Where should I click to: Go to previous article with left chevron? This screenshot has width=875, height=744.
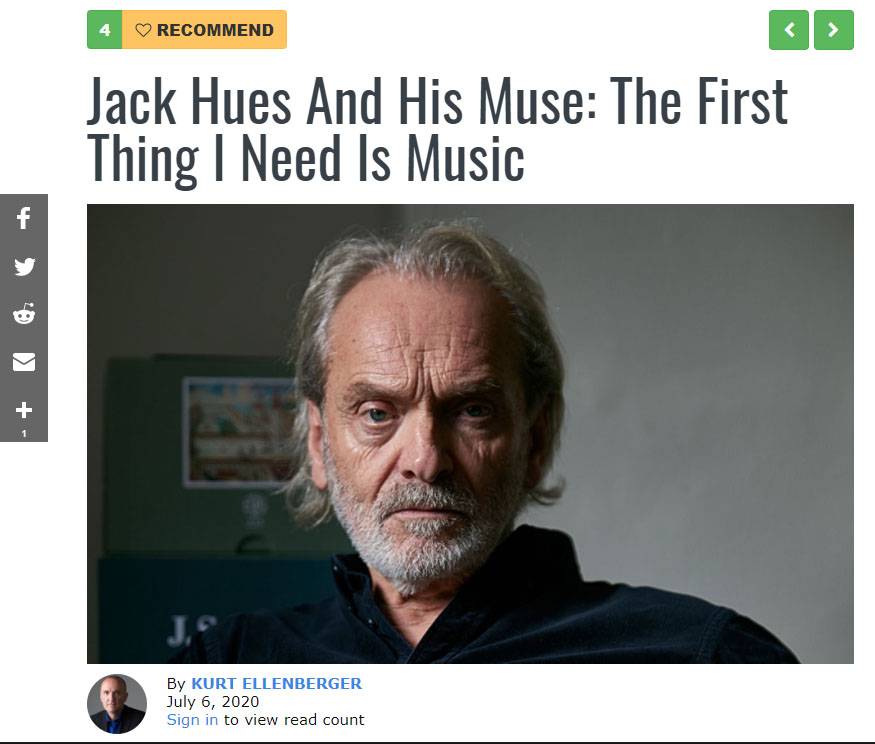pyautogui.click(x=789, y=30)
